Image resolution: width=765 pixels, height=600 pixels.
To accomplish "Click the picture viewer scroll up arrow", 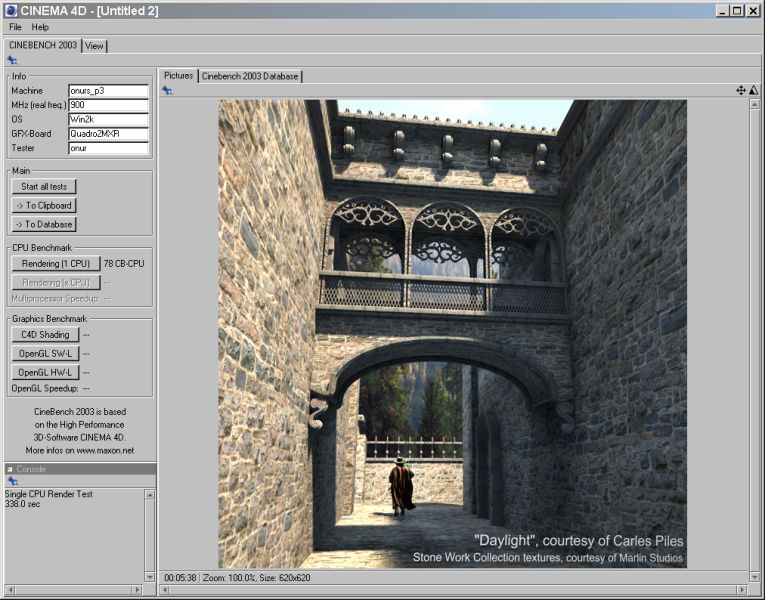I will coord(755,104).
